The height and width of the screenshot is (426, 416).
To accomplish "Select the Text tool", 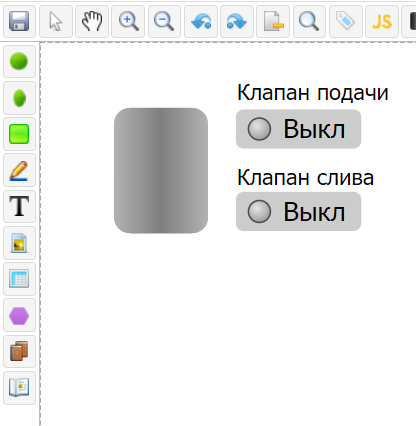I will 19,206.
